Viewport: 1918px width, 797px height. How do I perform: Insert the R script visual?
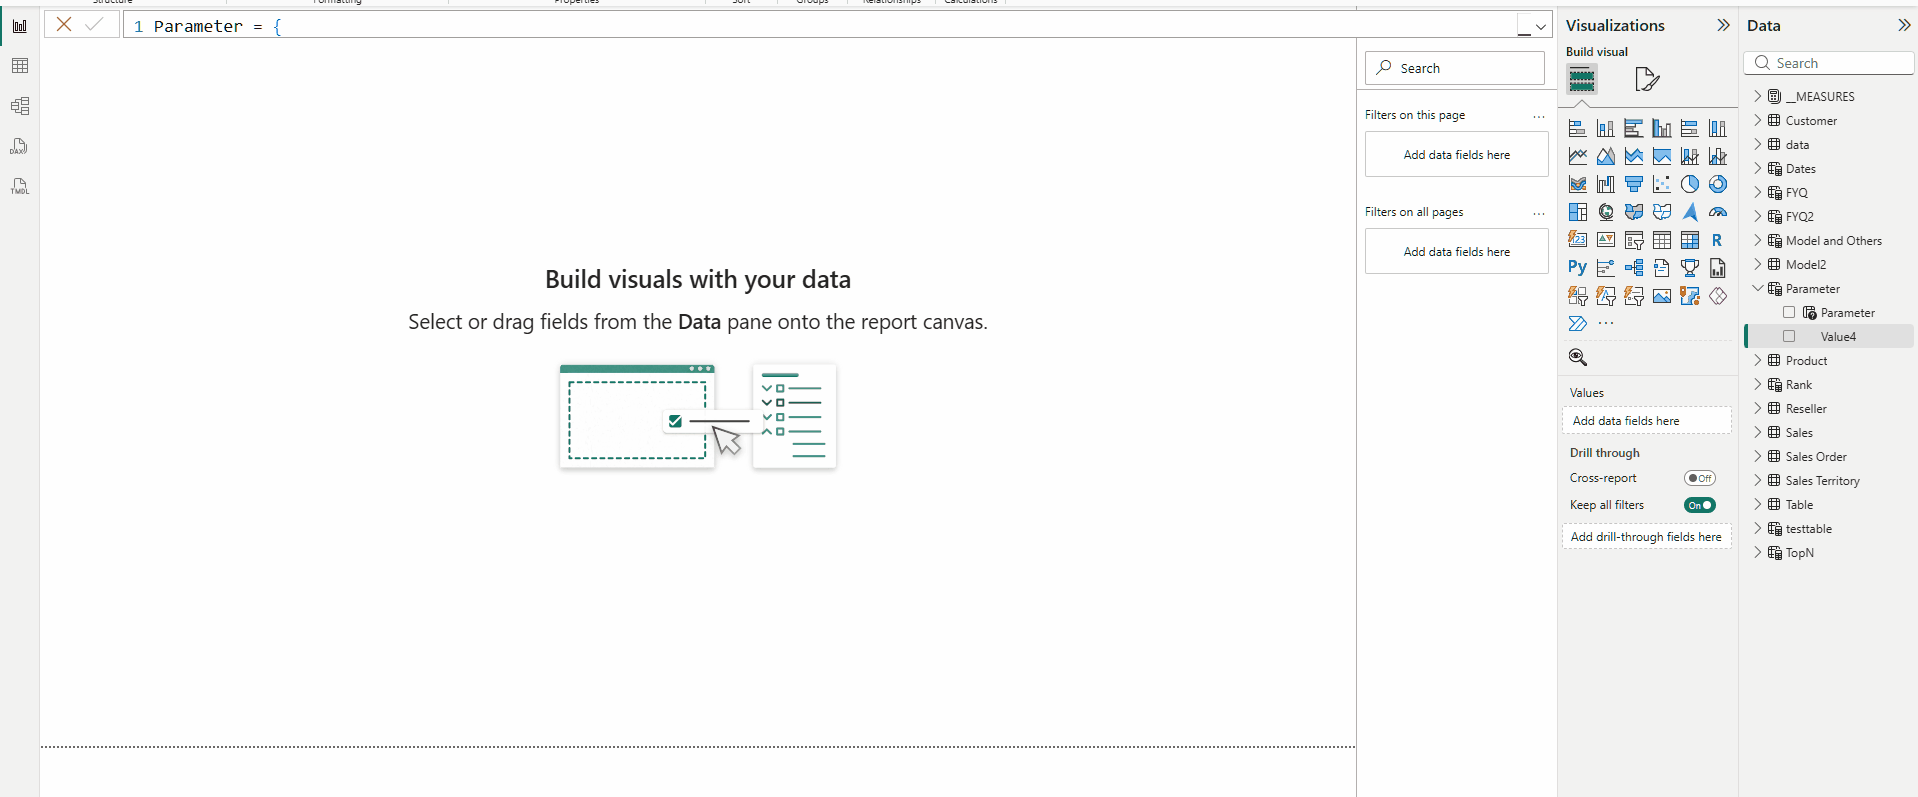point(1718,240)
